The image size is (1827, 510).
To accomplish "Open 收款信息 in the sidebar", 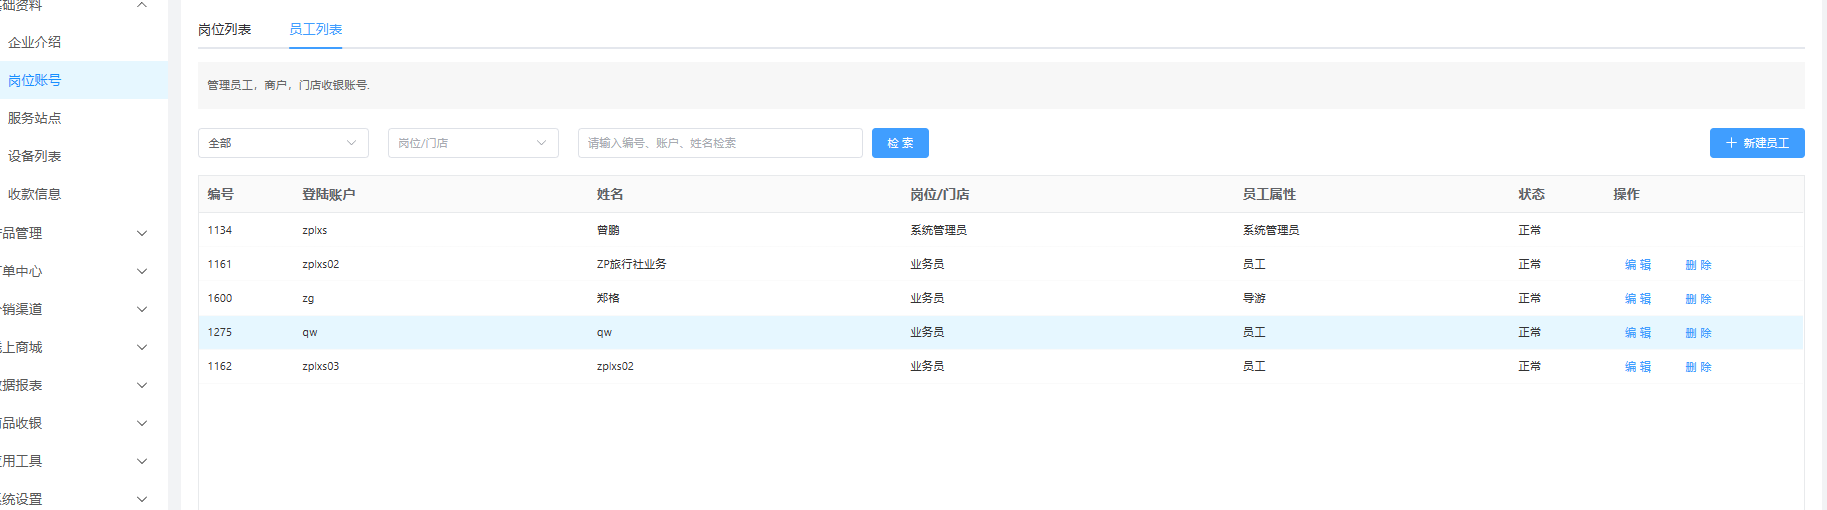I will pos(35,194).
